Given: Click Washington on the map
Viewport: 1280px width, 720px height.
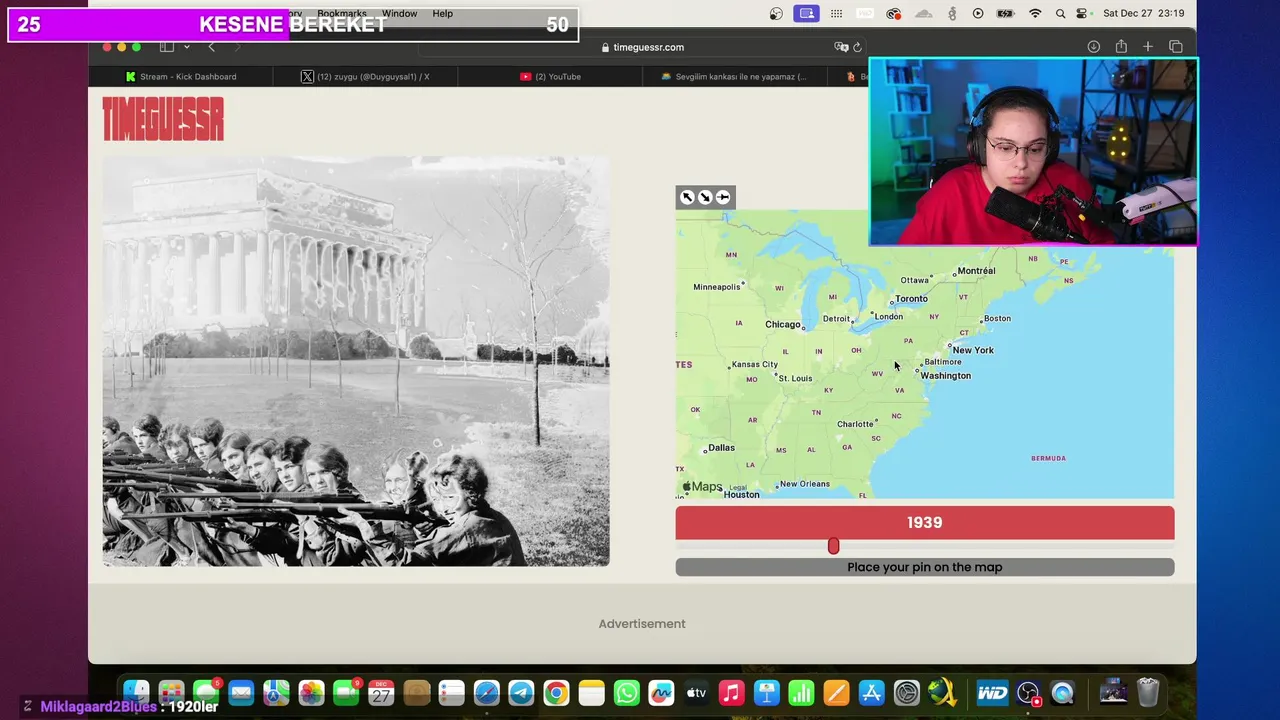Looking at the screenshot, I should pos(945,376).
